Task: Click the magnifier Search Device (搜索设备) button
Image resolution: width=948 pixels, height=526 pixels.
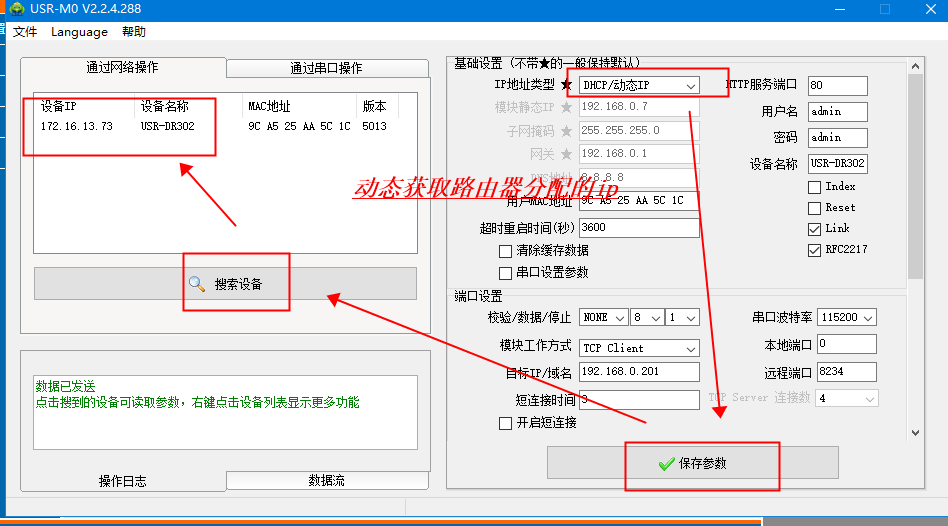Action: pos(225,284)
